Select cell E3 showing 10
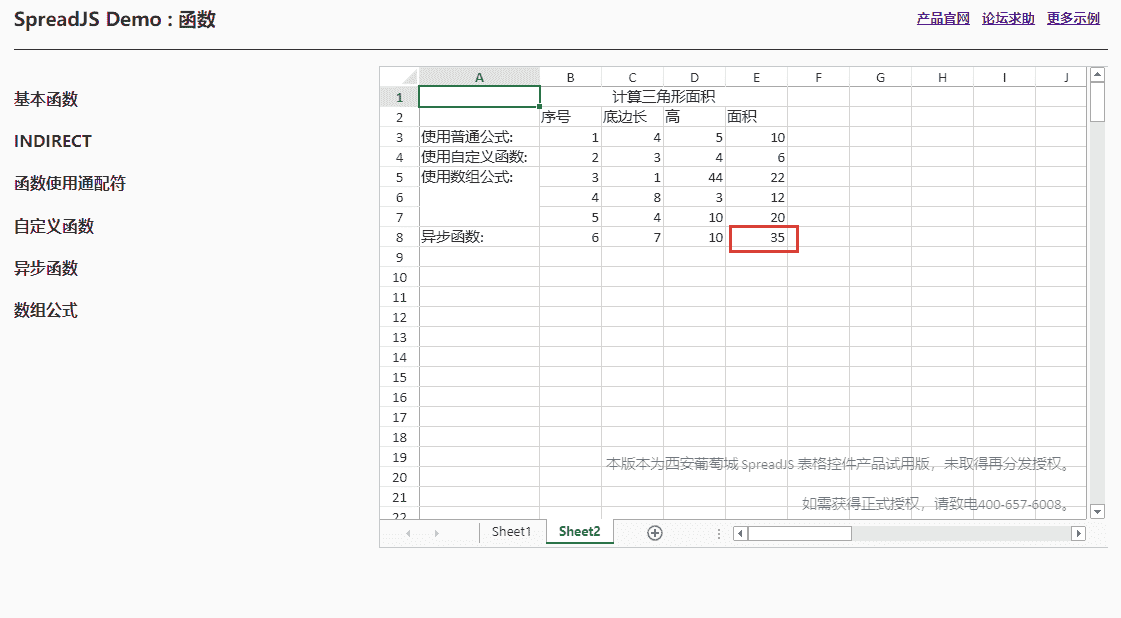Viewport: 1121px width, 618px height. click(x=756, y=137)
